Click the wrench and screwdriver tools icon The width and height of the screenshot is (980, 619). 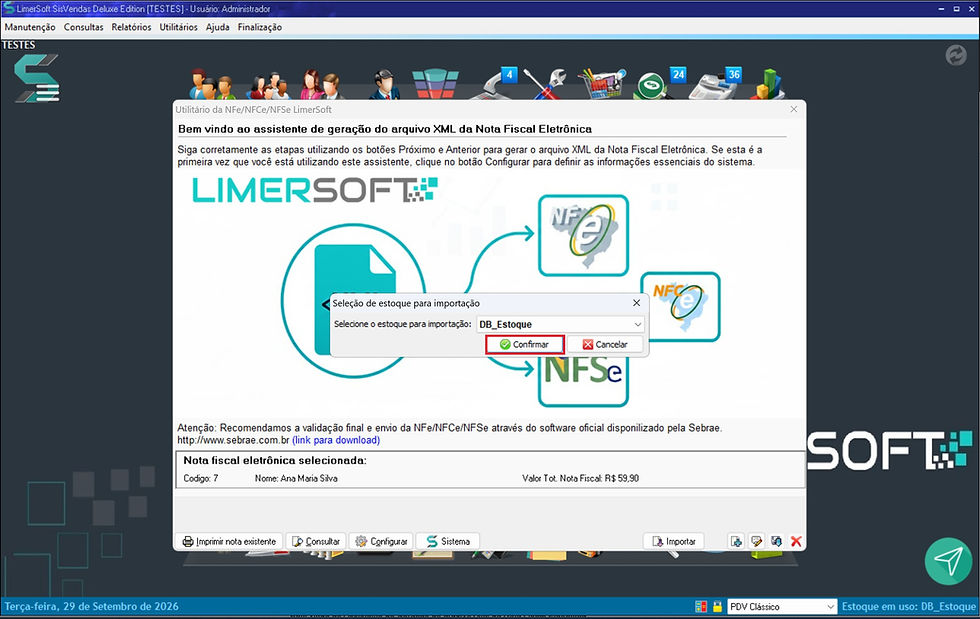click(545, 84)
